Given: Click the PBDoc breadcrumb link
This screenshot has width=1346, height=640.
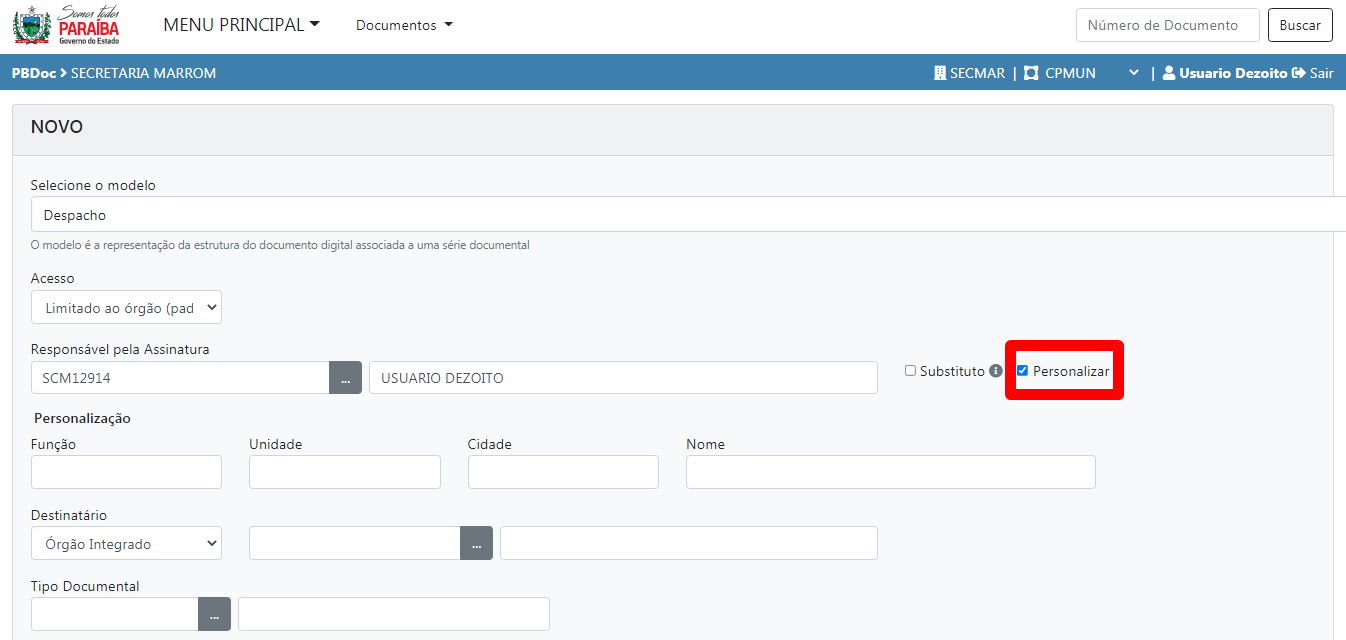Looking at the screenshot, I should click(x=33, y=73).
